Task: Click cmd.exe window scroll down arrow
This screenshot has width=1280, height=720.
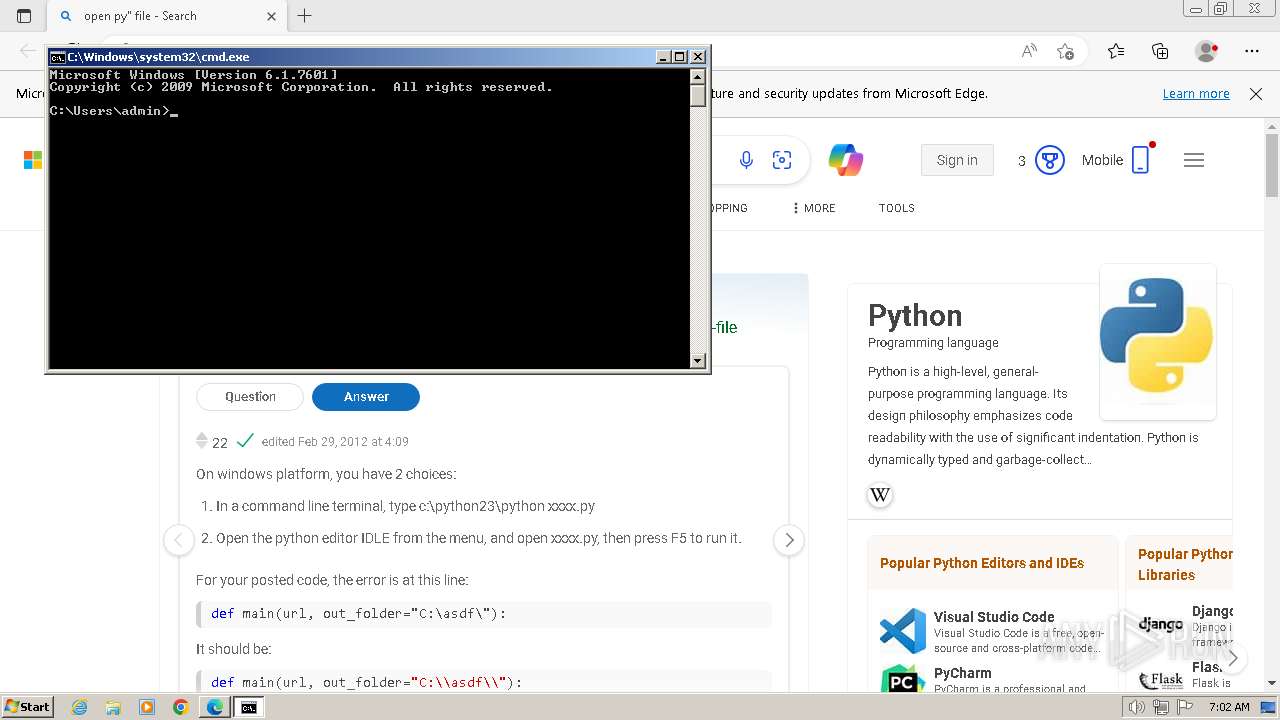Action: point(698,361)
